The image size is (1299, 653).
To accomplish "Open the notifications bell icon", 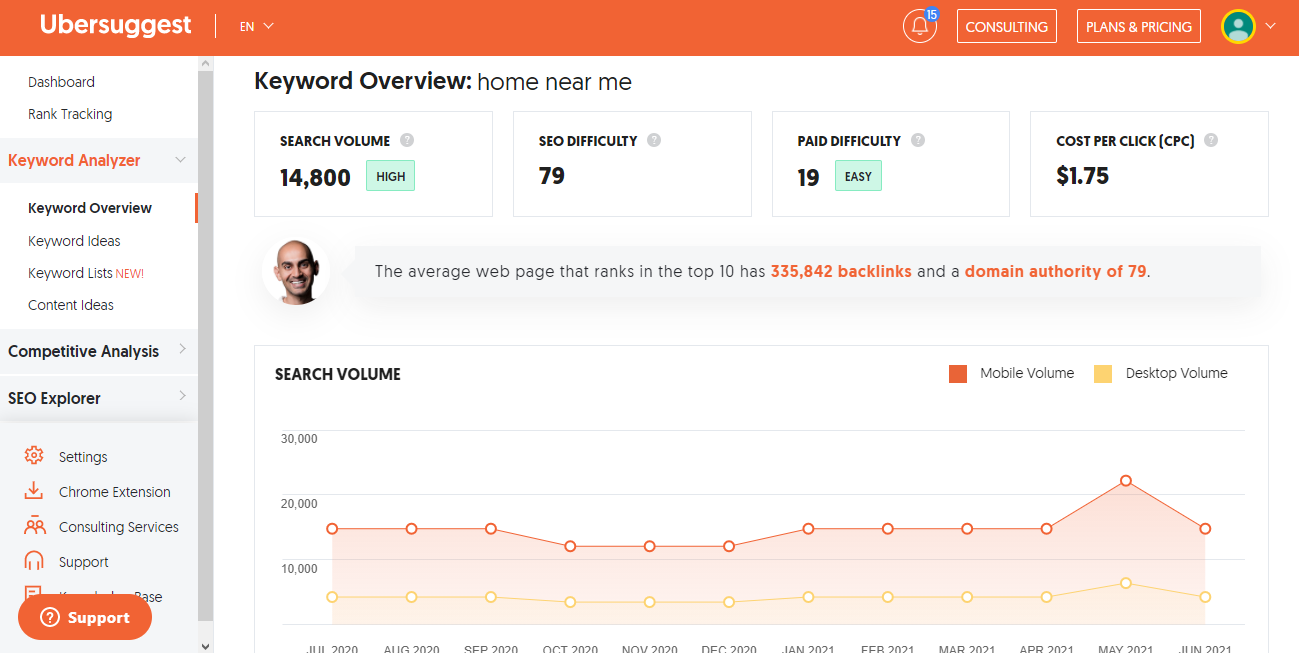I will [x=920, y=26].
